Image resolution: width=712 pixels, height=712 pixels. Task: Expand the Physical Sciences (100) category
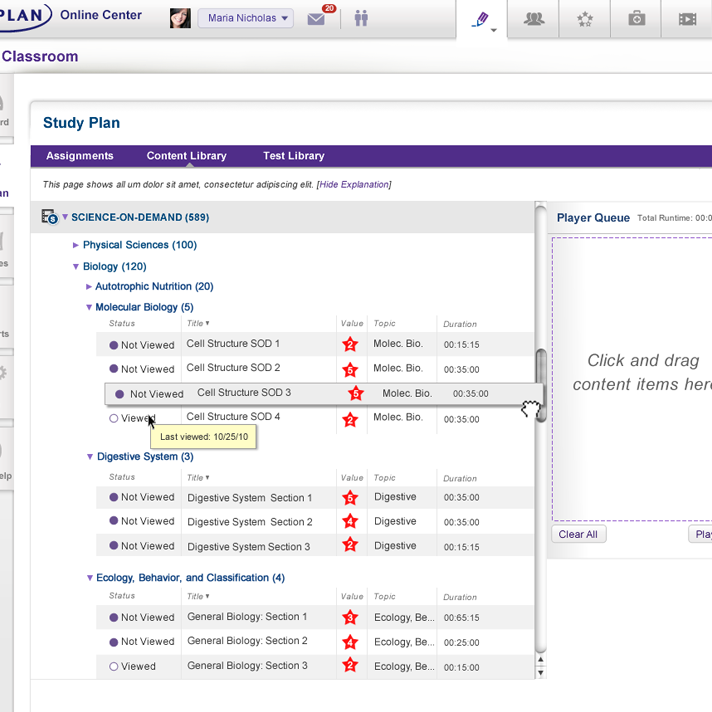tap(76, 245)
